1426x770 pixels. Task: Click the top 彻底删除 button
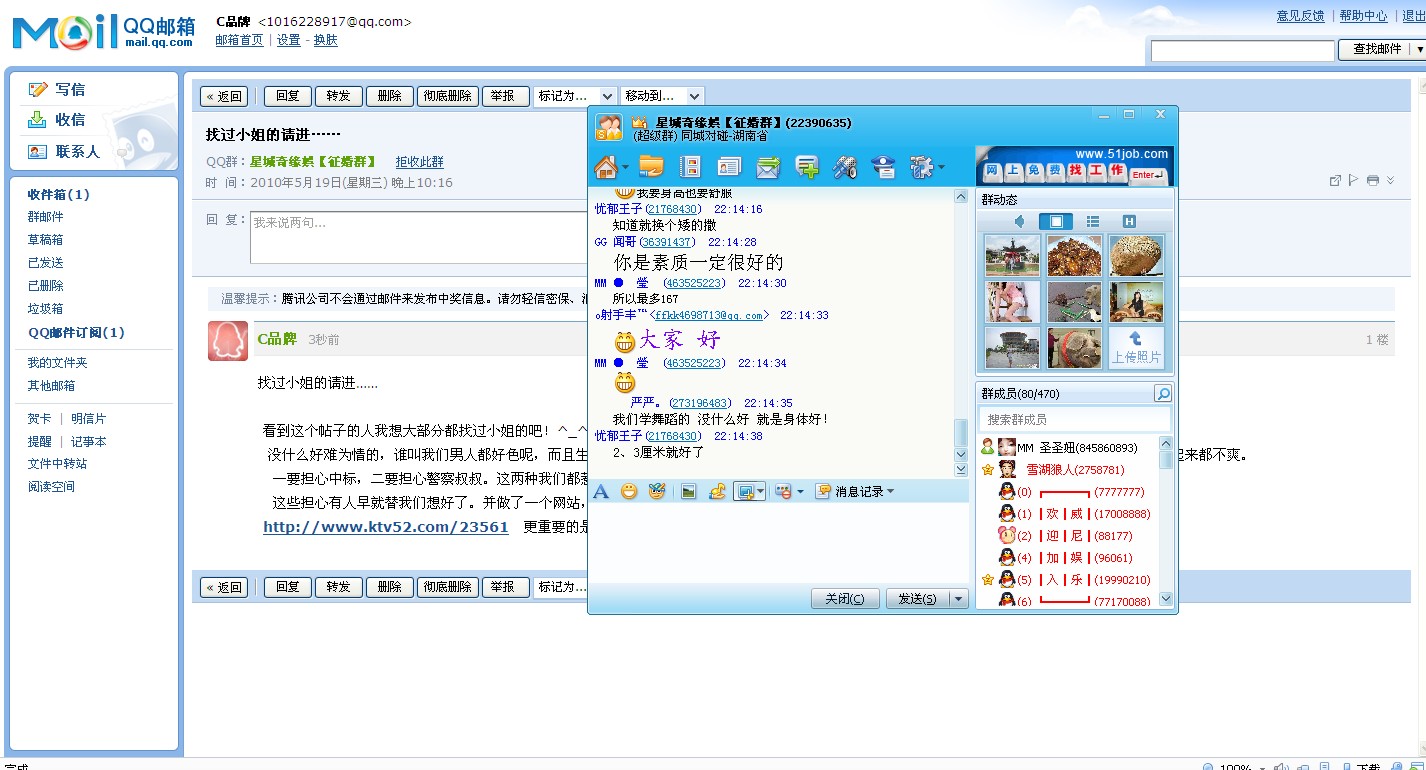tap(447, 96)
